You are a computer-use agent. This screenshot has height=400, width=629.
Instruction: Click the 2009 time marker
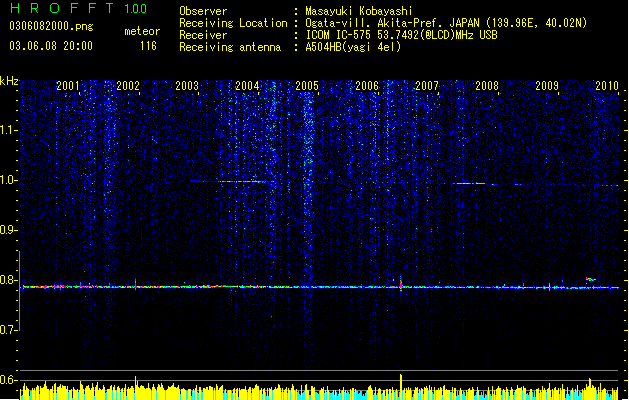point(547,86)
